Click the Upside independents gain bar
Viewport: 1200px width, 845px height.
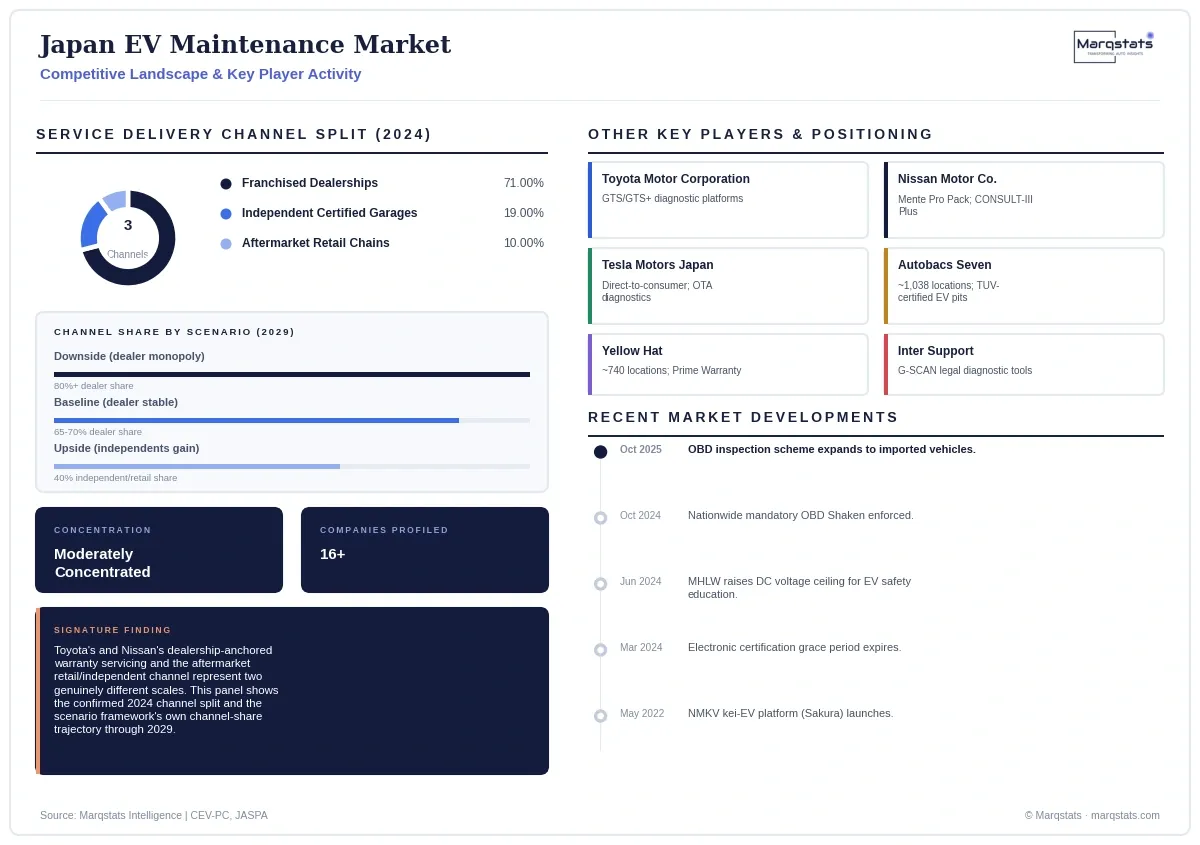pos(292,467)
